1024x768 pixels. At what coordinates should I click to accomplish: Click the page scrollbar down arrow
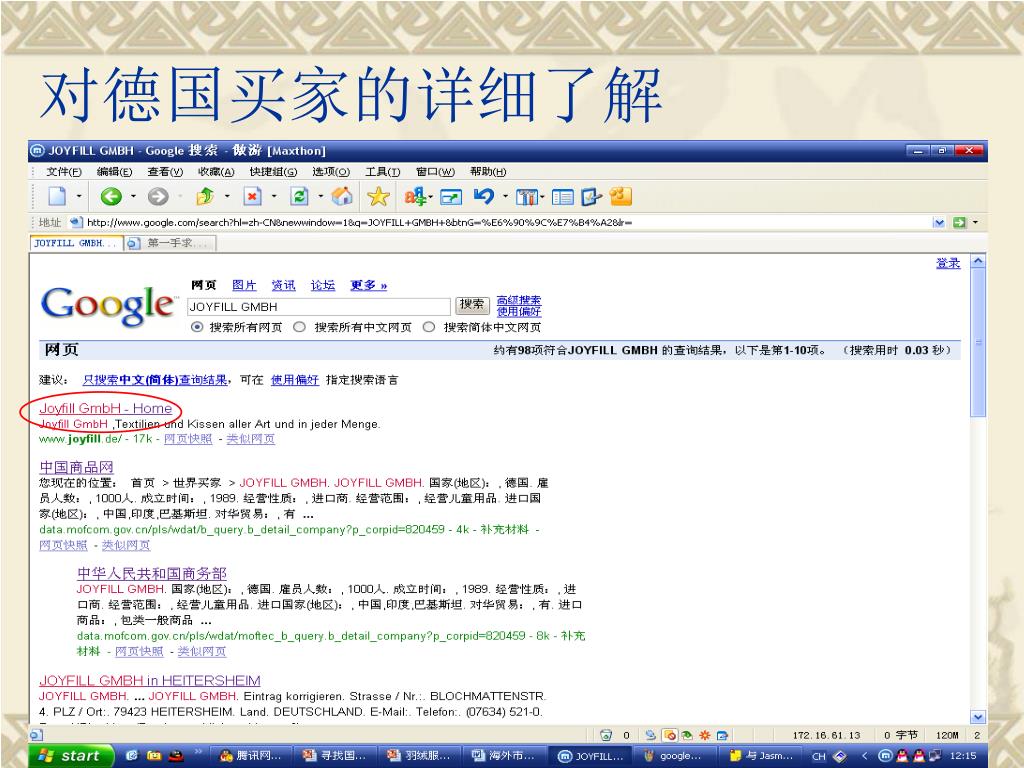pos(978,717)
